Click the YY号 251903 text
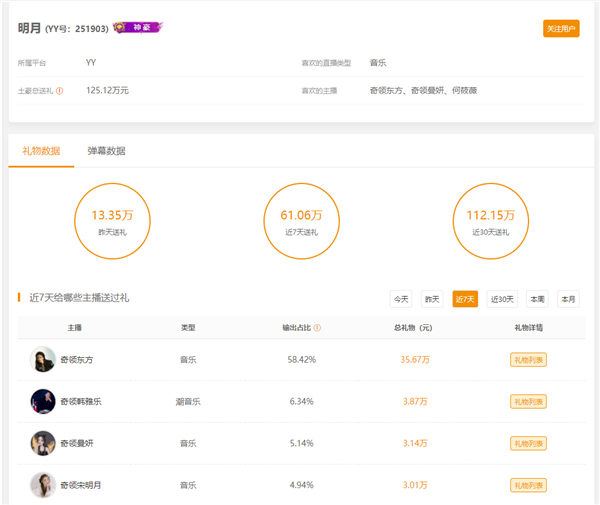 tap(77, 29)
